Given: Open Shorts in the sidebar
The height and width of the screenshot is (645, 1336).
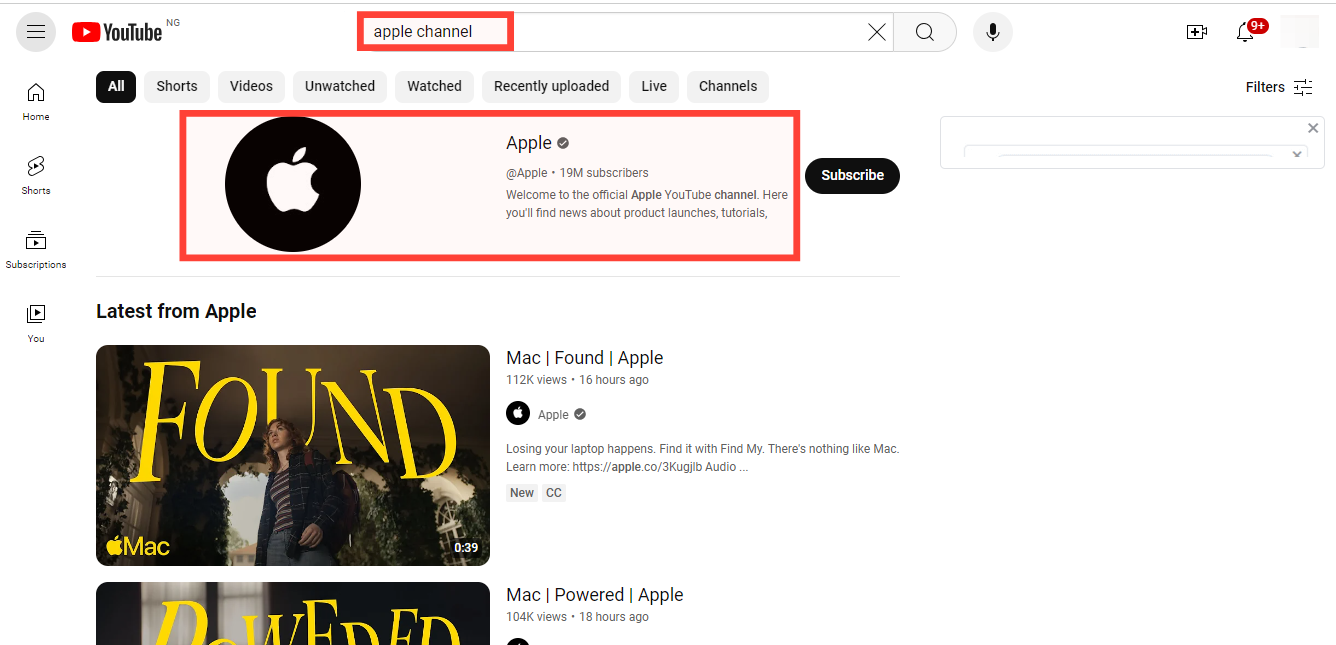Looking at the screenshot, I should [36, 176].
